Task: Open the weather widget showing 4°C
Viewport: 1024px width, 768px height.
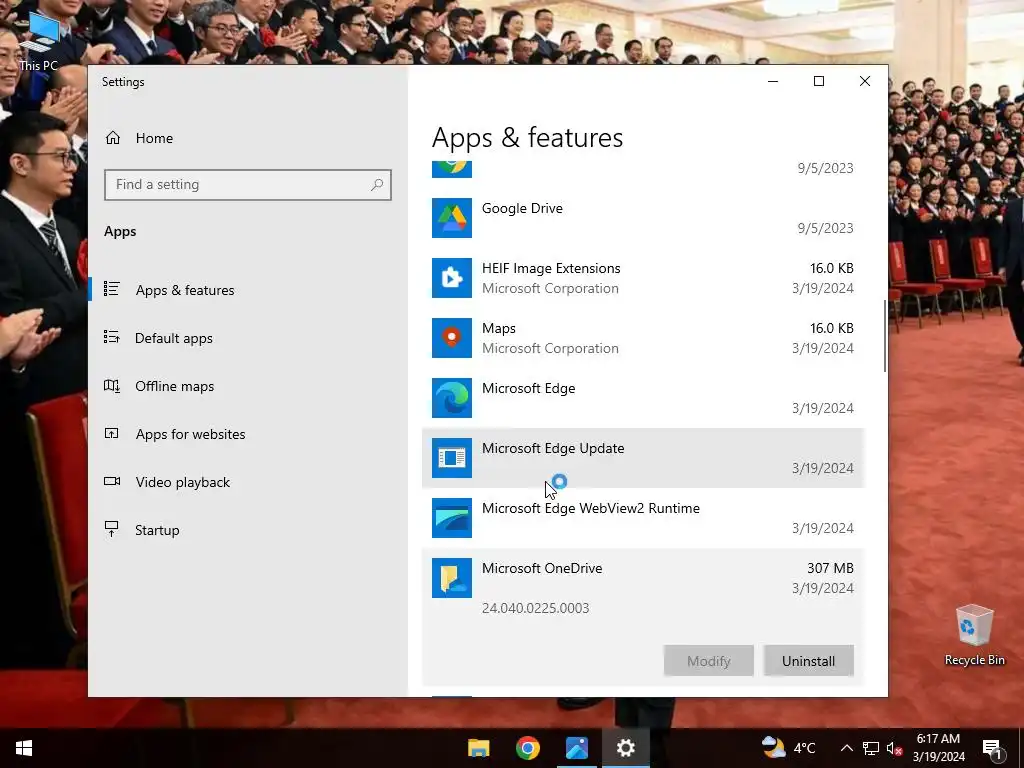Action: coord(789,748)
